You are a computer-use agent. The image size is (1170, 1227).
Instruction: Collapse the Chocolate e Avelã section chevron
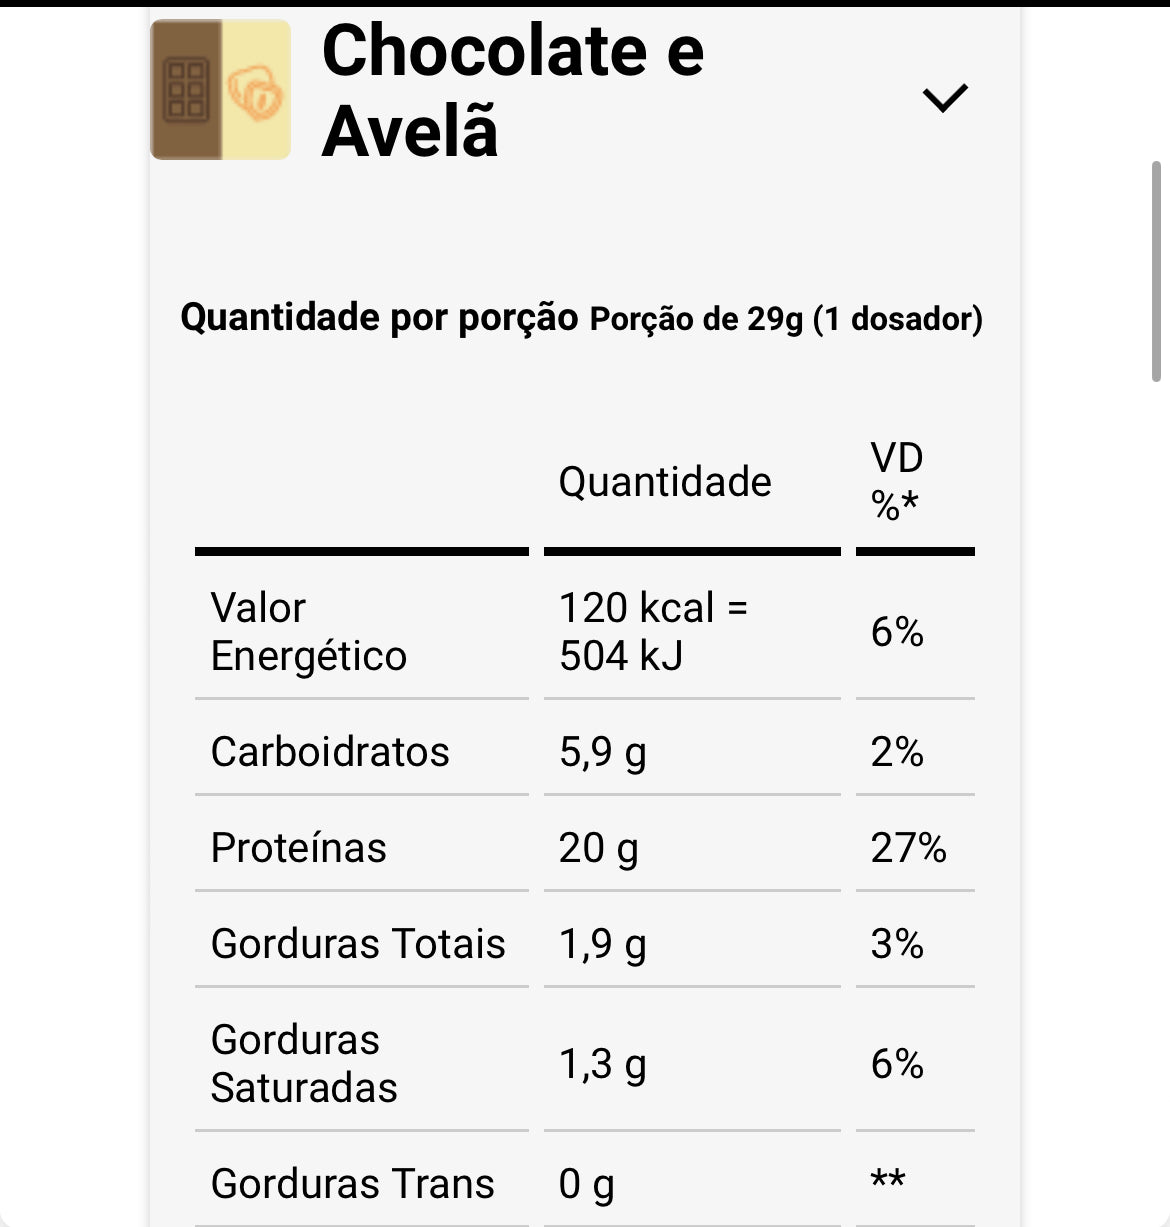tap(944, 98)
